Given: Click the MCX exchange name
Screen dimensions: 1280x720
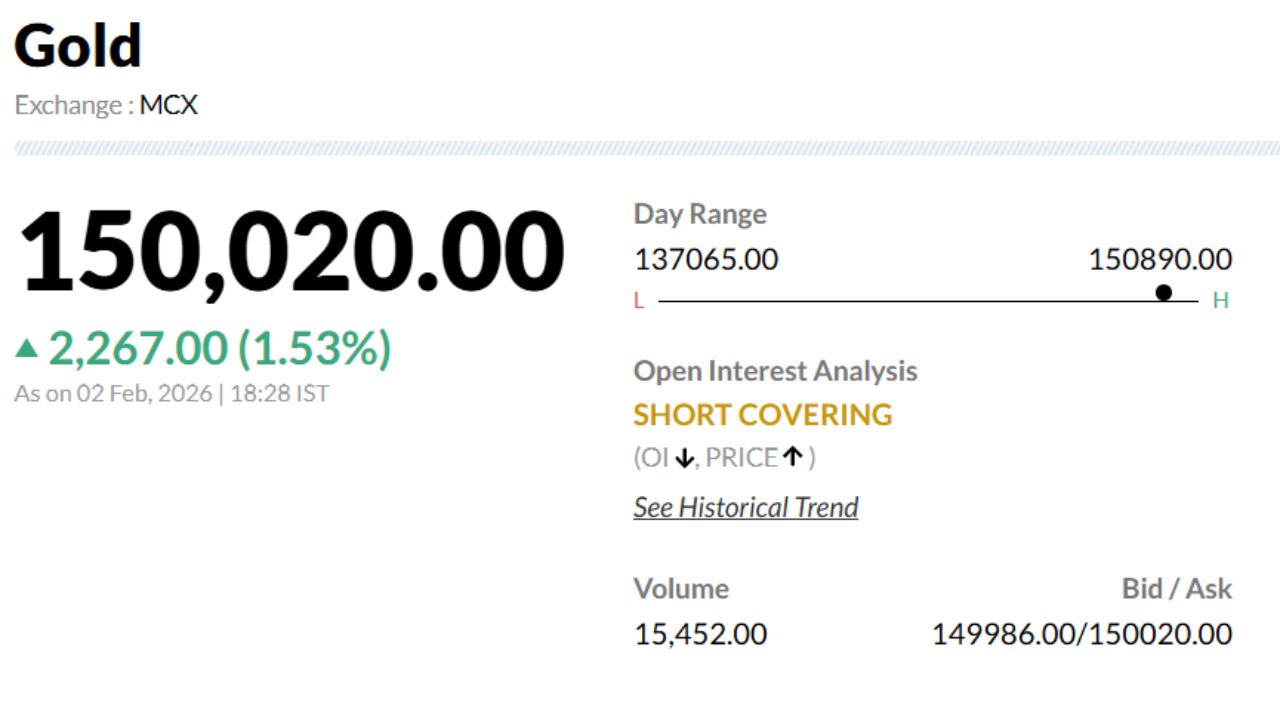Looking at the screenshot, I should (x=168, y=105).
